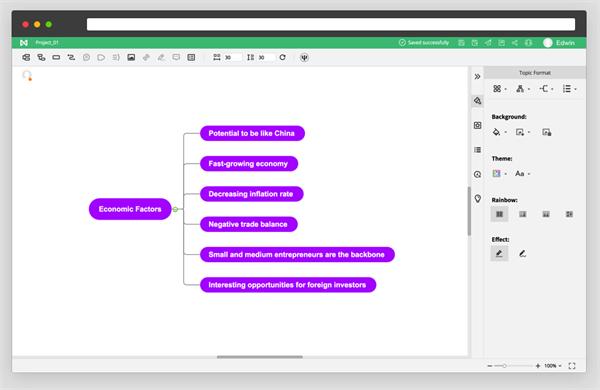The width and height of the screenshot is (600, 390).
Task: Collapse the Topic Format panel
Action: [478, 77]
